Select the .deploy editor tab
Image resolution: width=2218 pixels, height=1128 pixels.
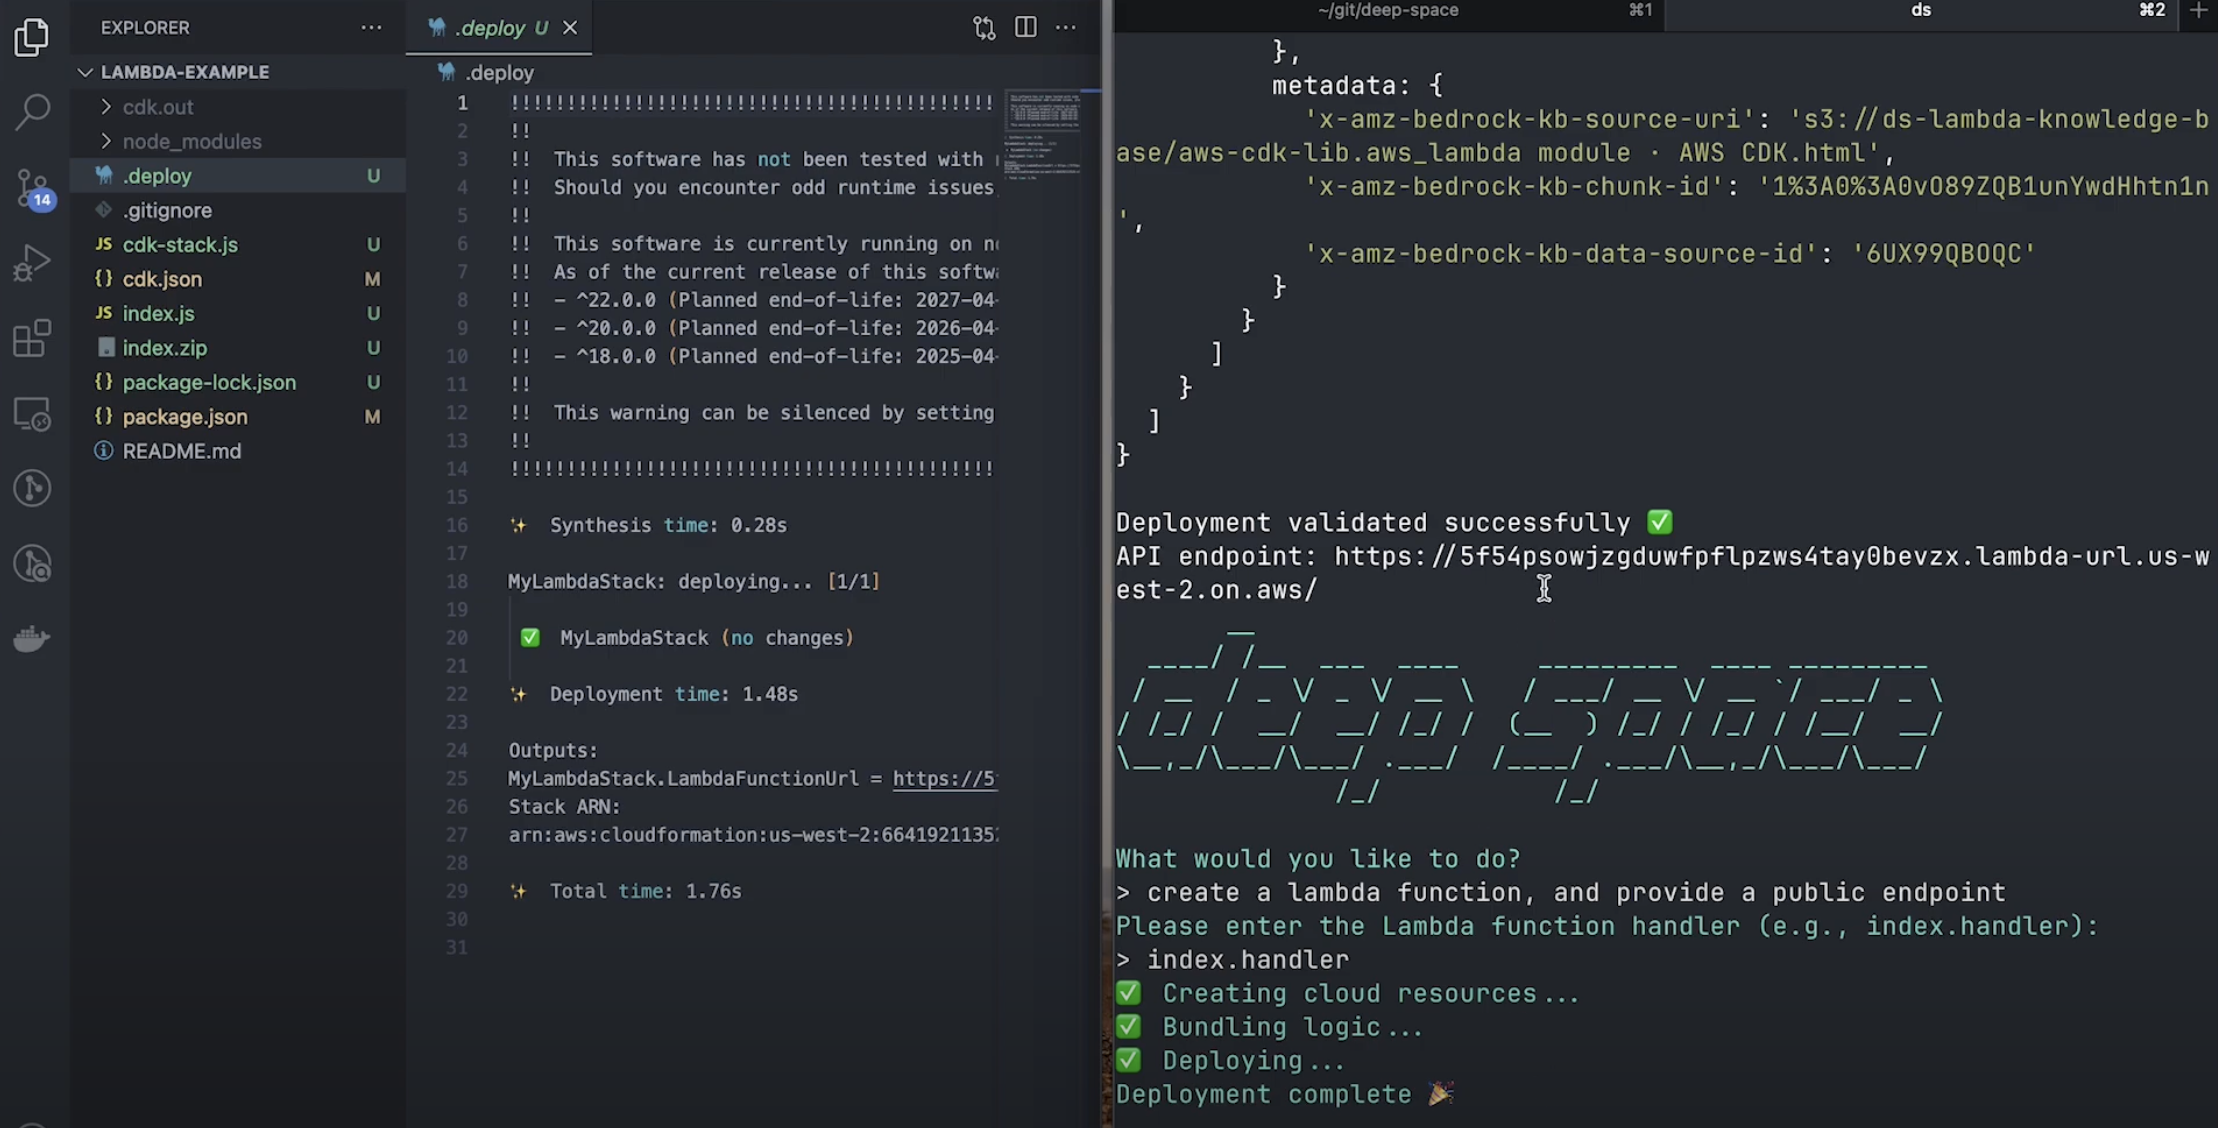(499, 28)
